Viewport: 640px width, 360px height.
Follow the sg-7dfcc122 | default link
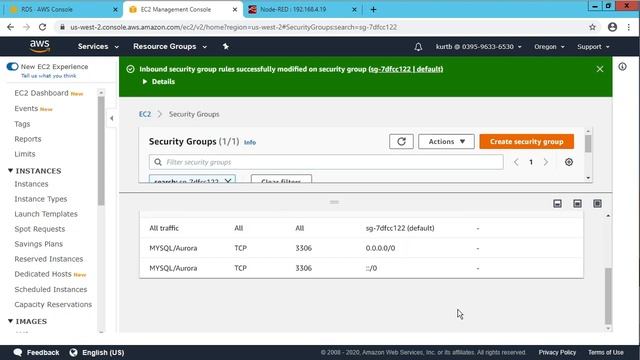[x=406, y=69]
